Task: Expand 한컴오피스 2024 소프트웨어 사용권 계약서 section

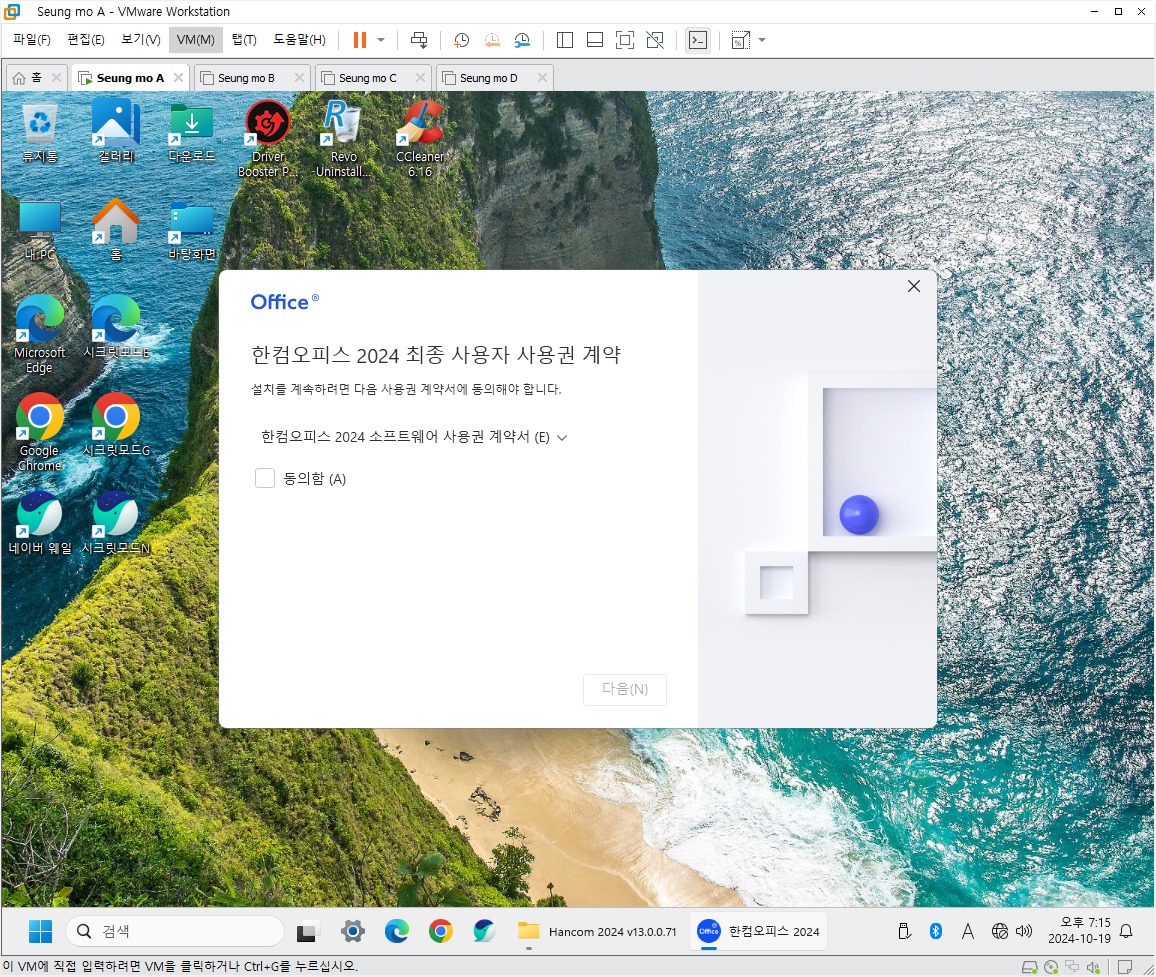Action: (414, 437)
